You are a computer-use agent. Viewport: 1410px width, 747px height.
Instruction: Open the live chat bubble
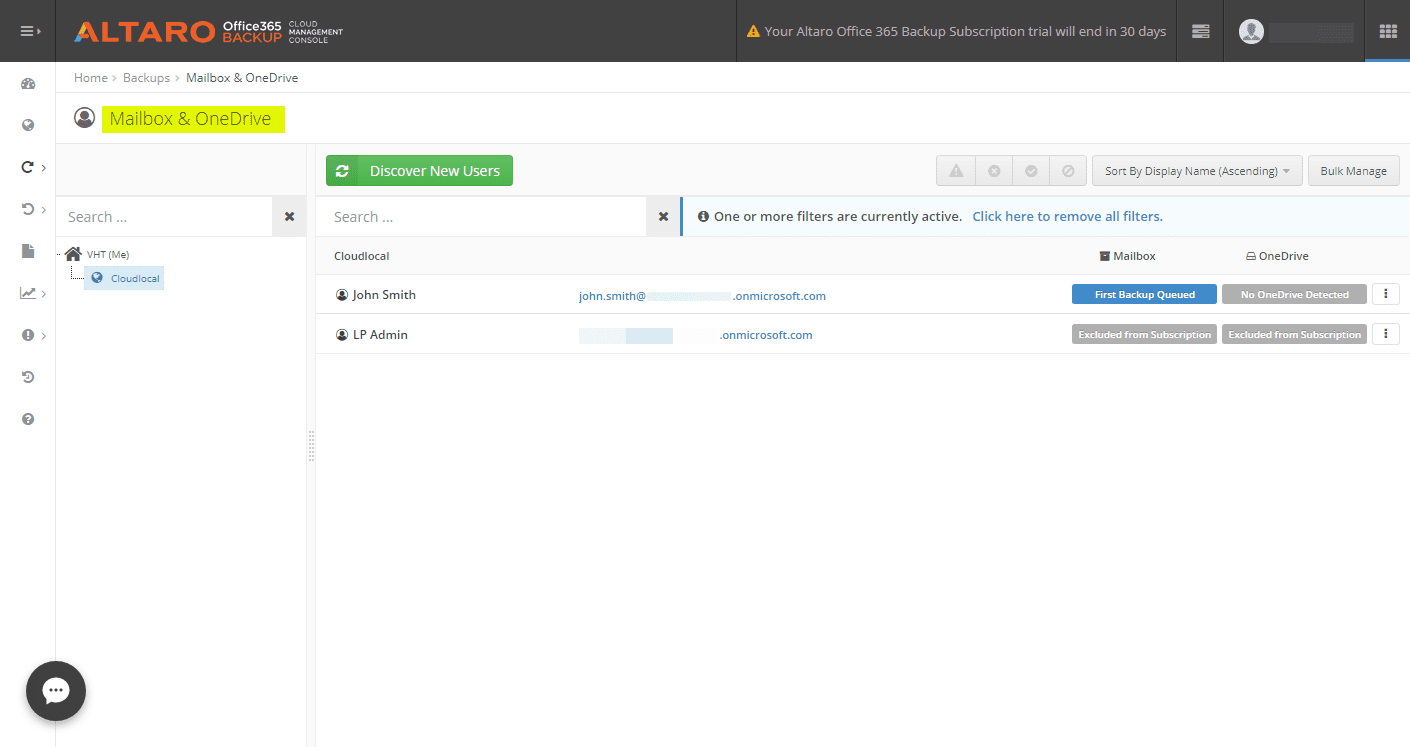click(x=56, y=691)
